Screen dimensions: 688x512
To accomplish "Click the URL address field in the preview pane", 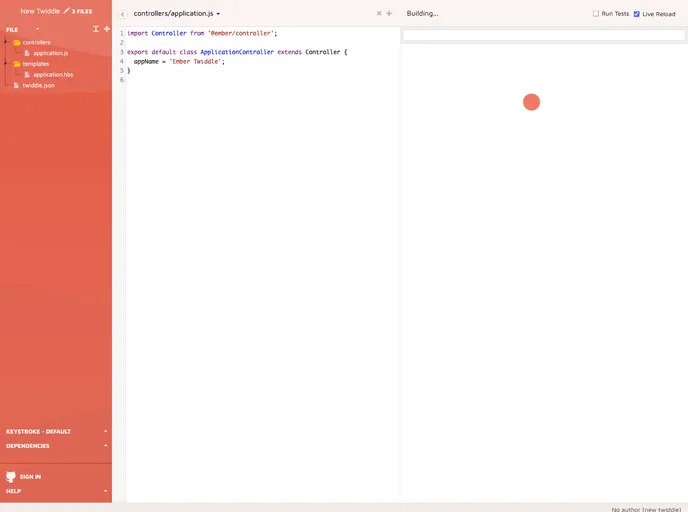I will pos(544,35).
